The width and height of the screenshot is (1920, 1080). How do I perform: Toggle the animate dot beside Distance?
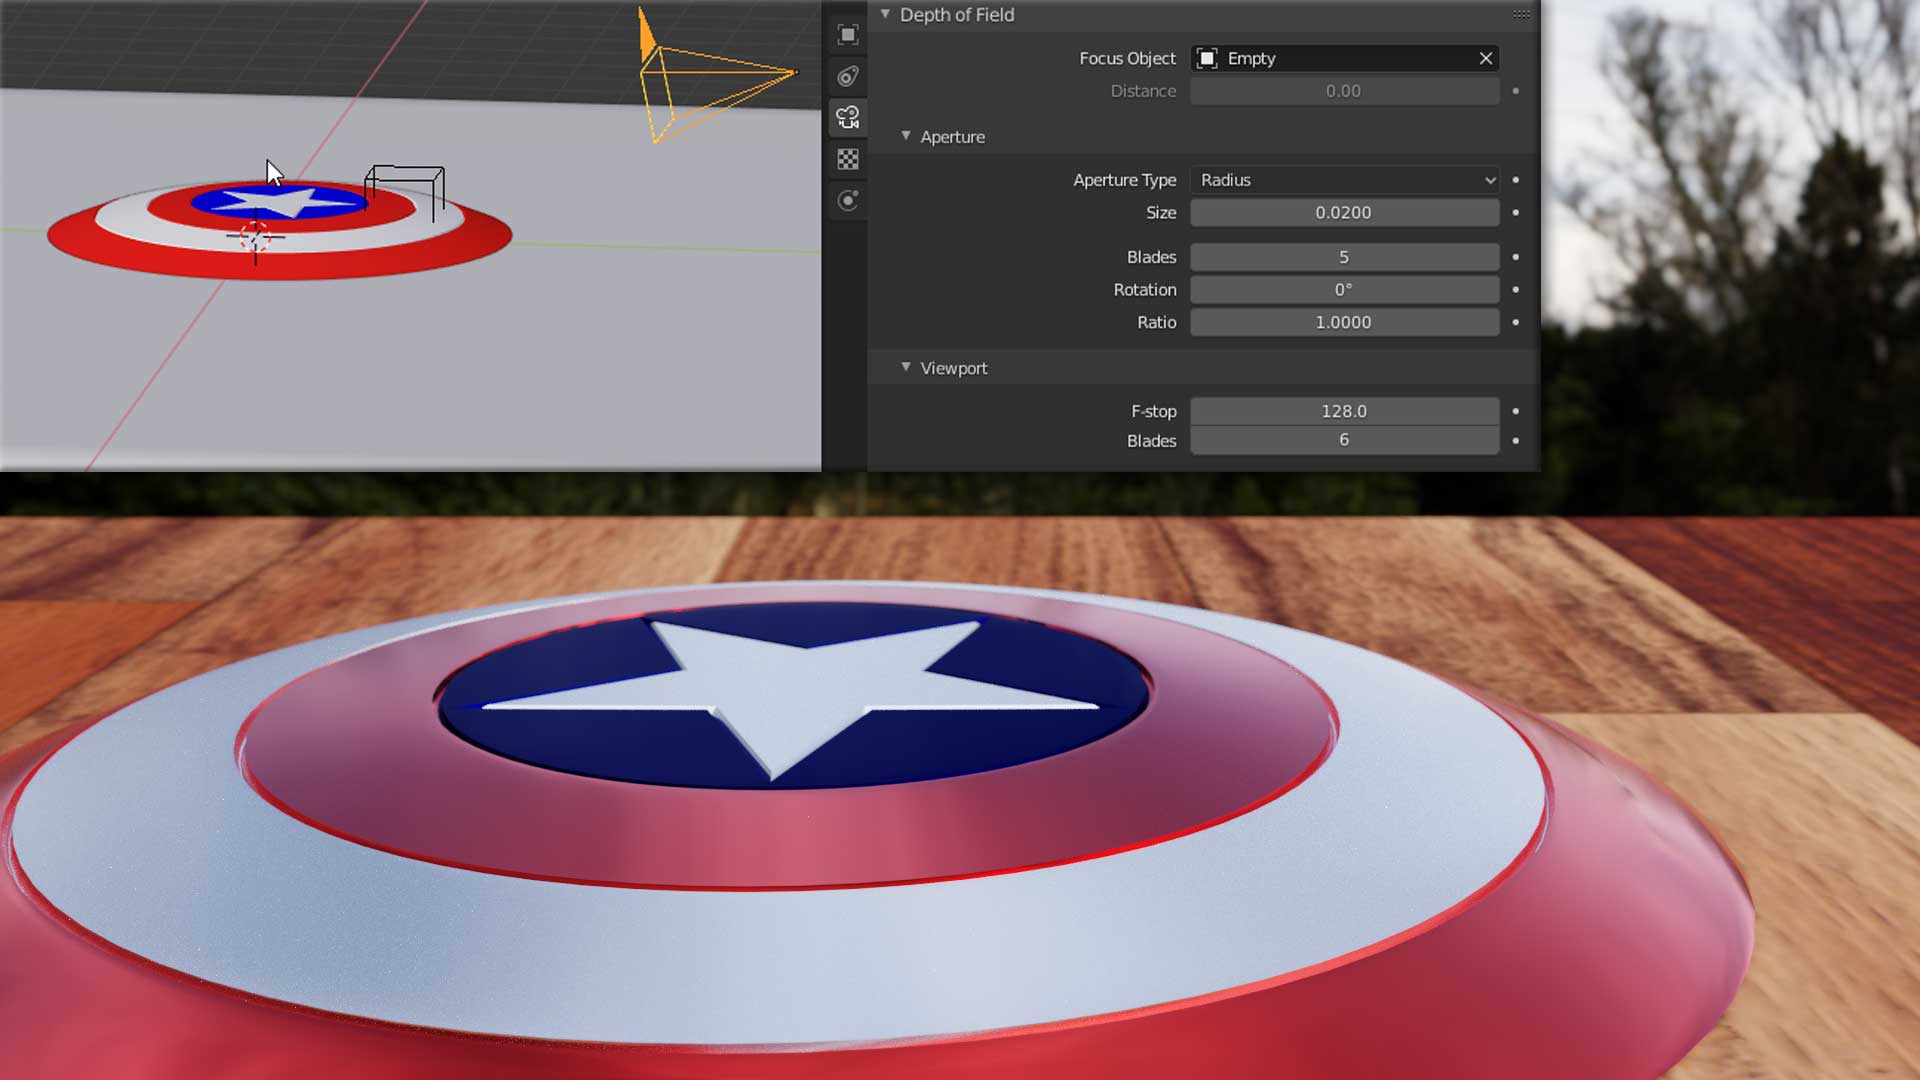coord(1516,91)
